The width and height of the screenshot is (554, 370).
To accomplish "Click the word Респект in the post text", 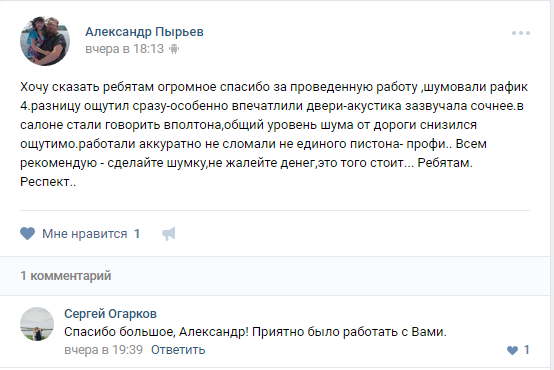I will tap(45, 182).
